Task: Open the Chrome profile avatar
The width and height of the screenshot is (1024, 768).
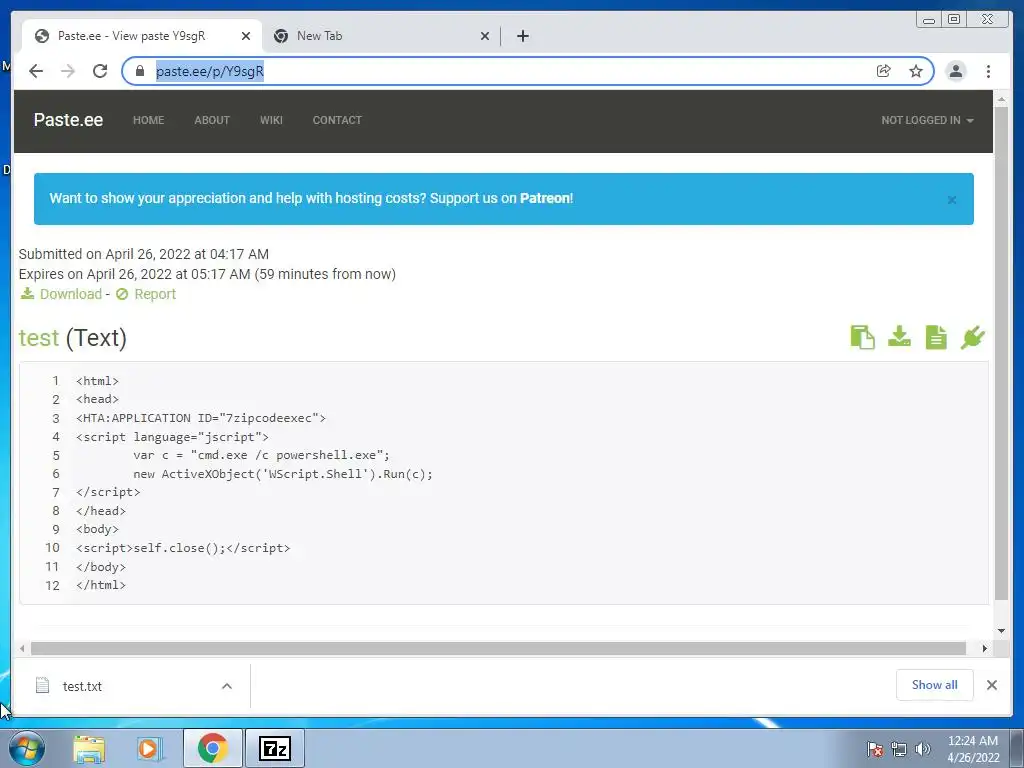Action: (955, 71)
